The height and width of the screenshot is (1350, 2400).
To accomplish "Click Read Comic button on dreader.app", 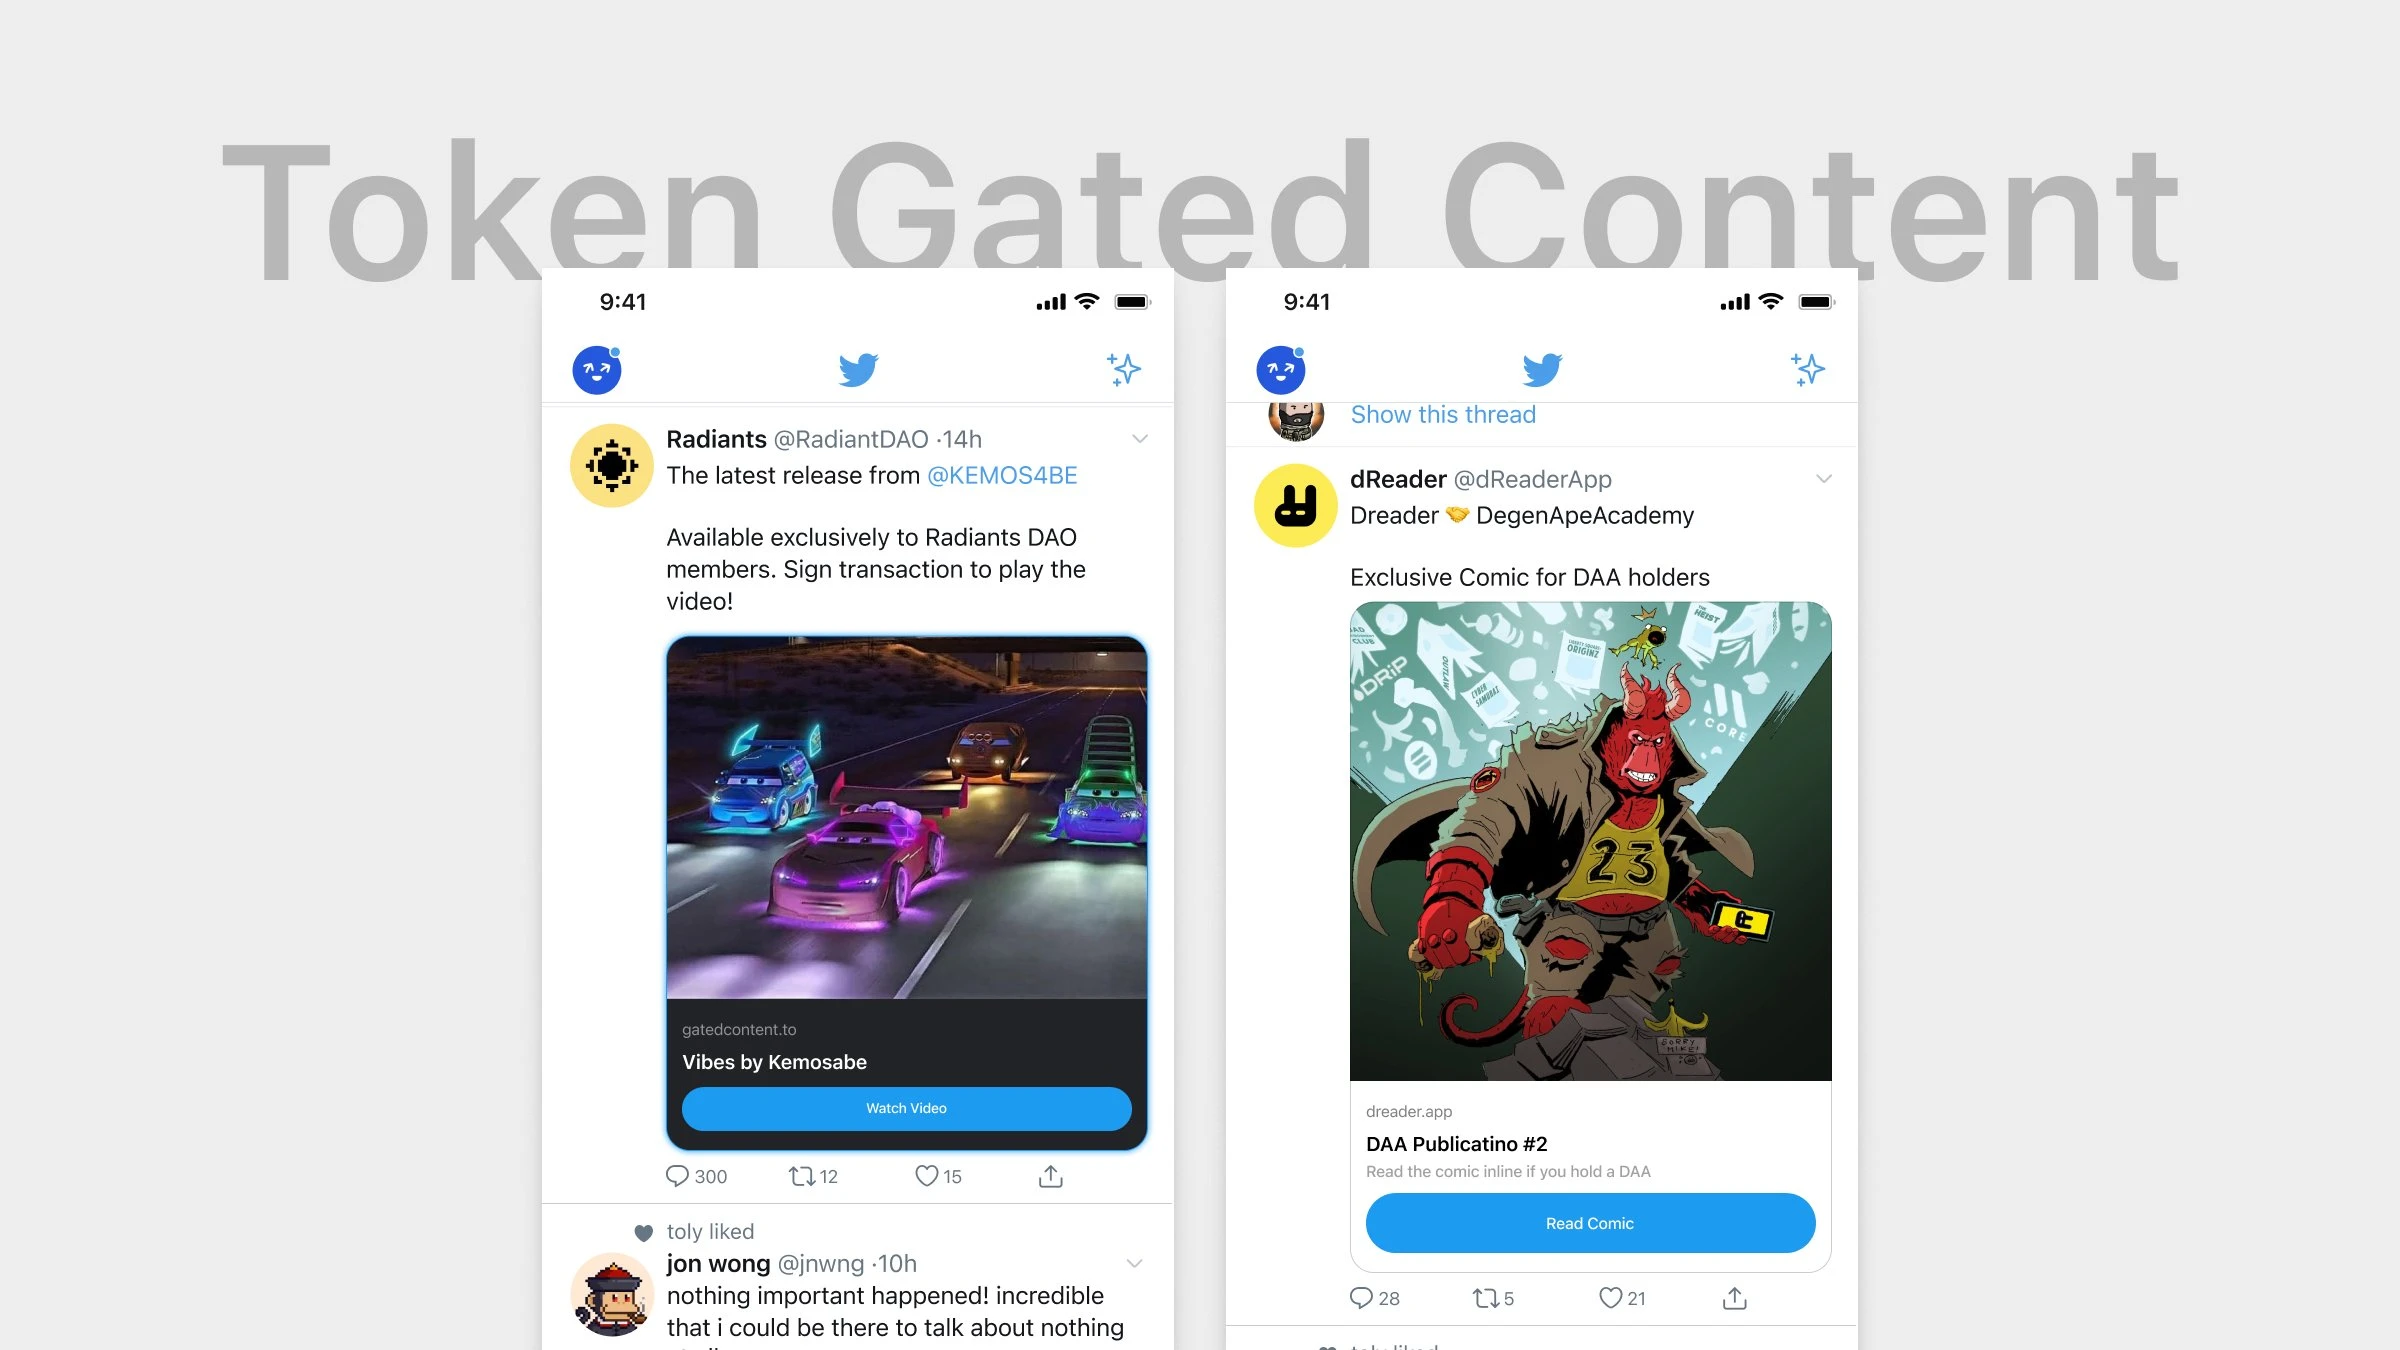I will pyautogui.click(x=1587, y=1220).
